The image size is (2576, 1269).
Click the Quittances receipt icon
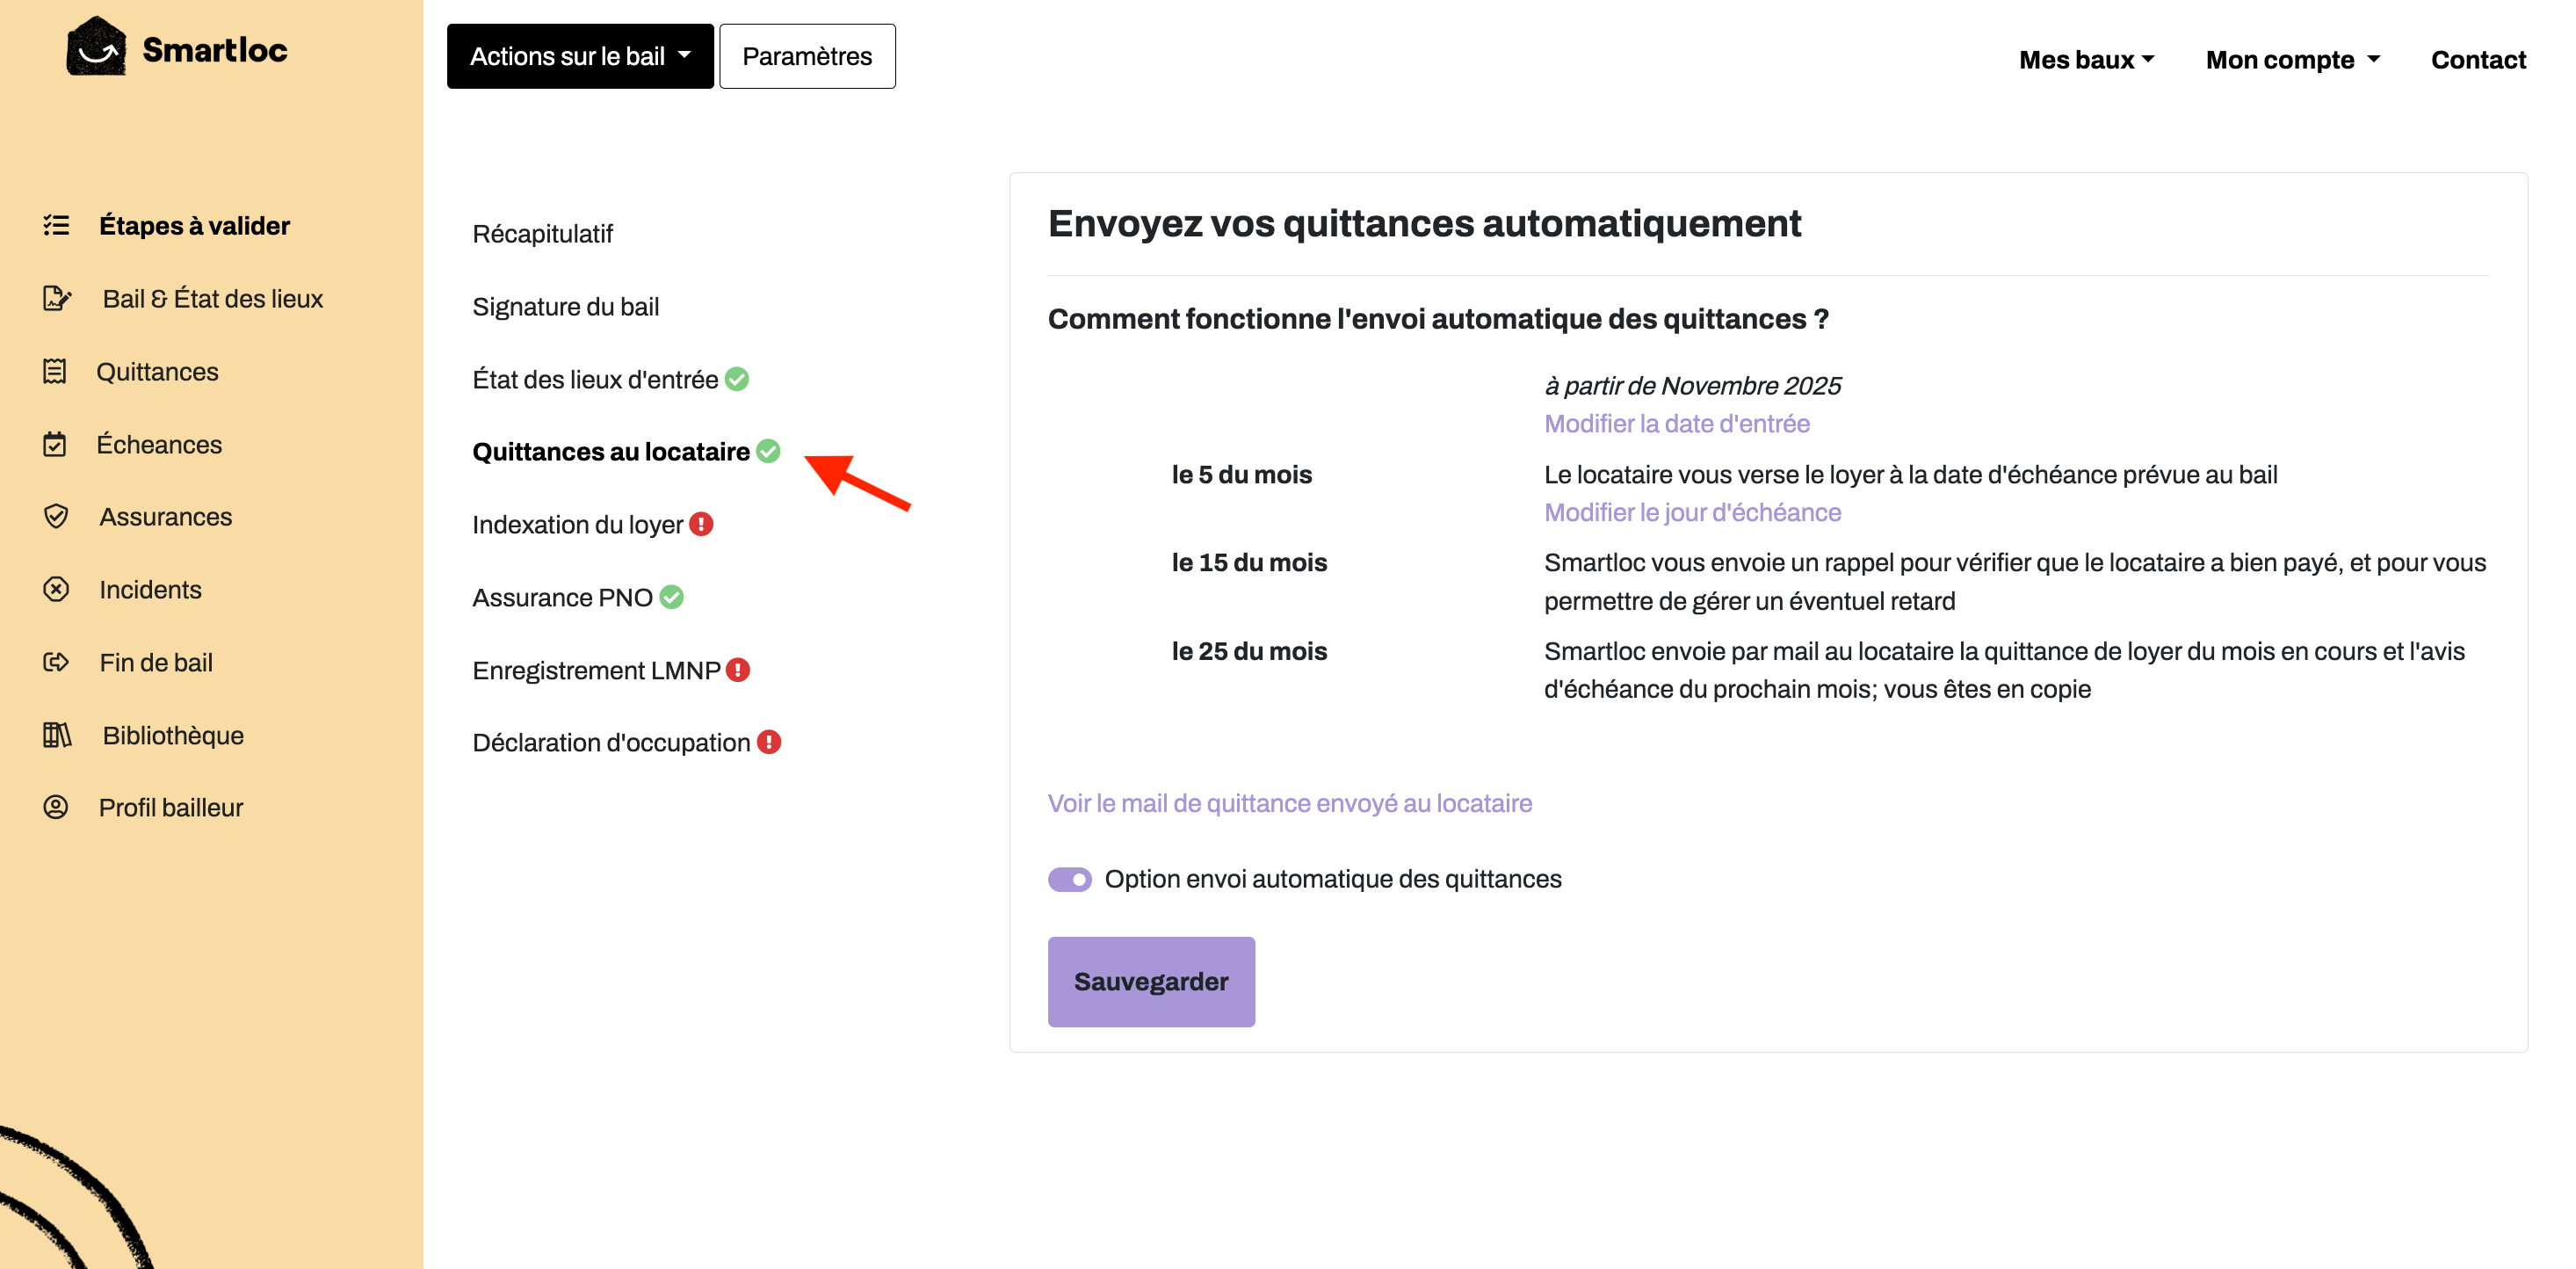[x=55, y=371]
